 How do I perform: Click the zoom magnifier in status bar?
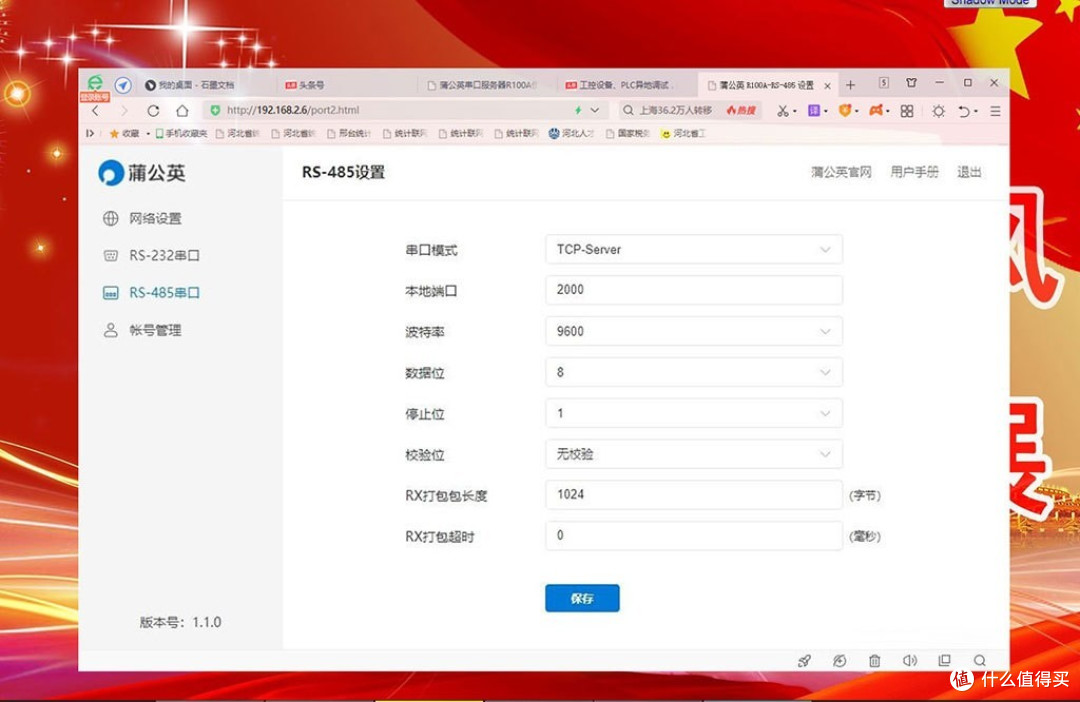click(979, 661)
